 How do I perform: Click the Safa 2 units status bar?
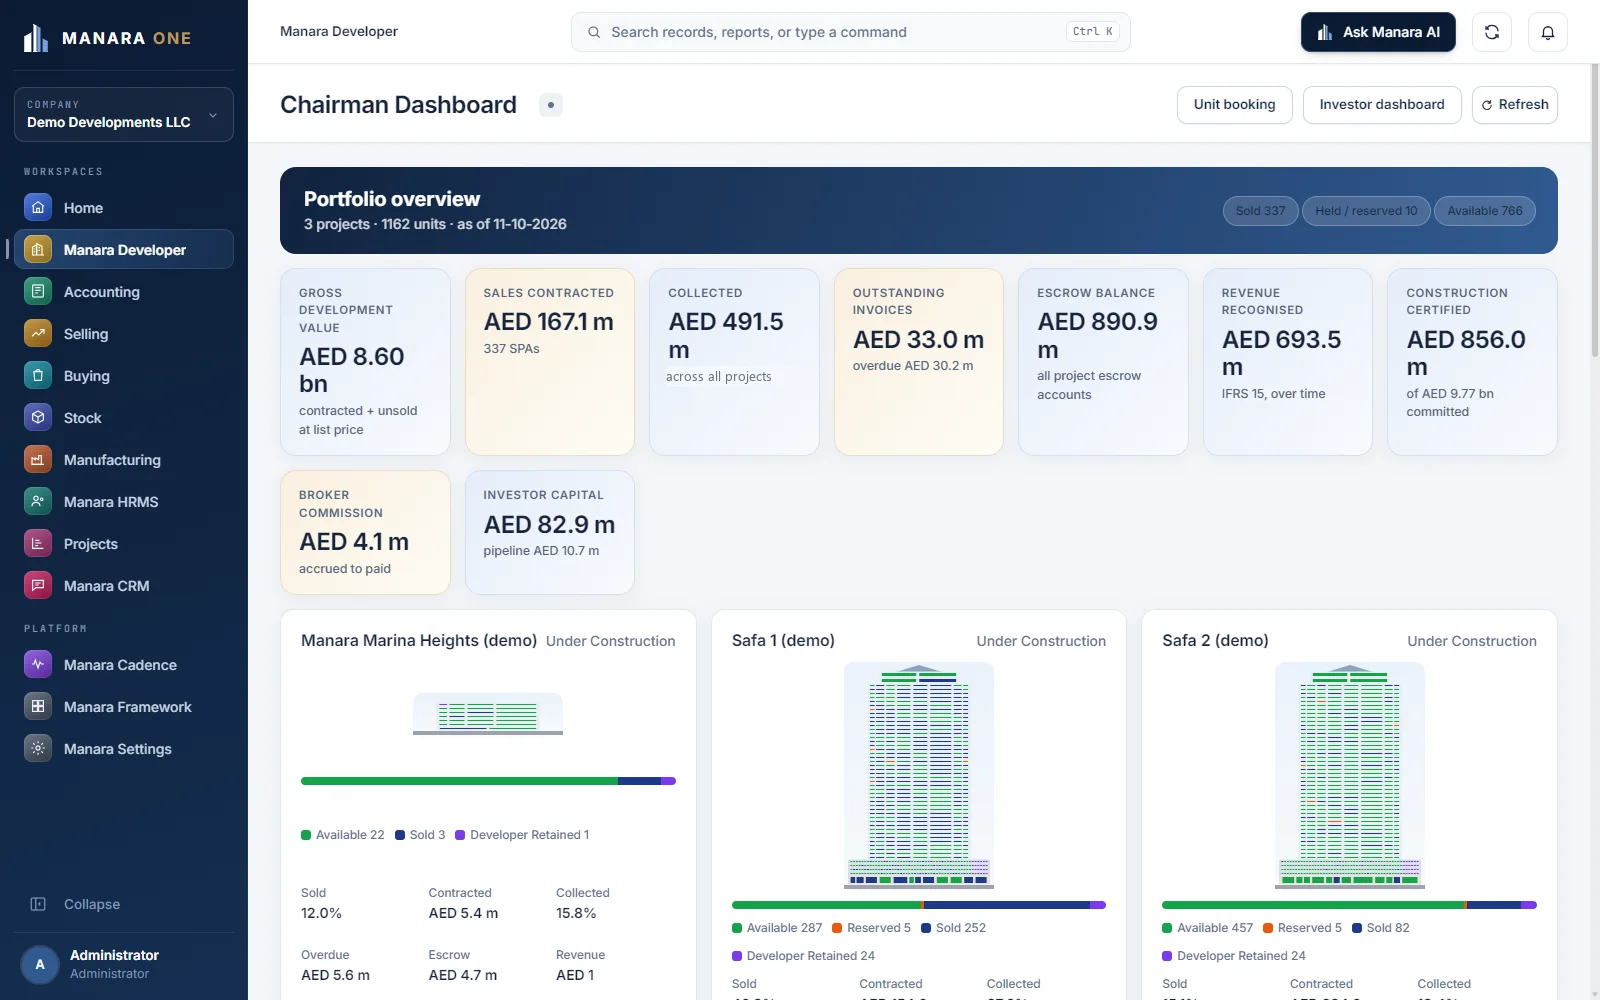coord(1349,905)
